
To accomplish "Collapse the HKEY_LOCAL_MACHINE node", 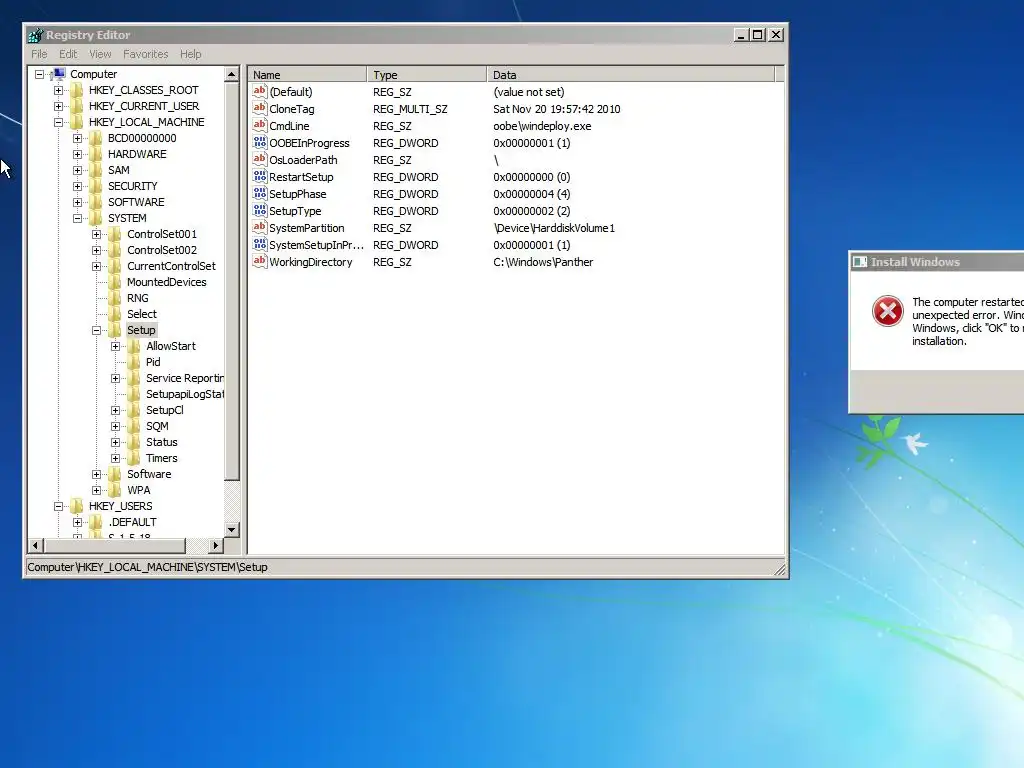I will (58, 122).
